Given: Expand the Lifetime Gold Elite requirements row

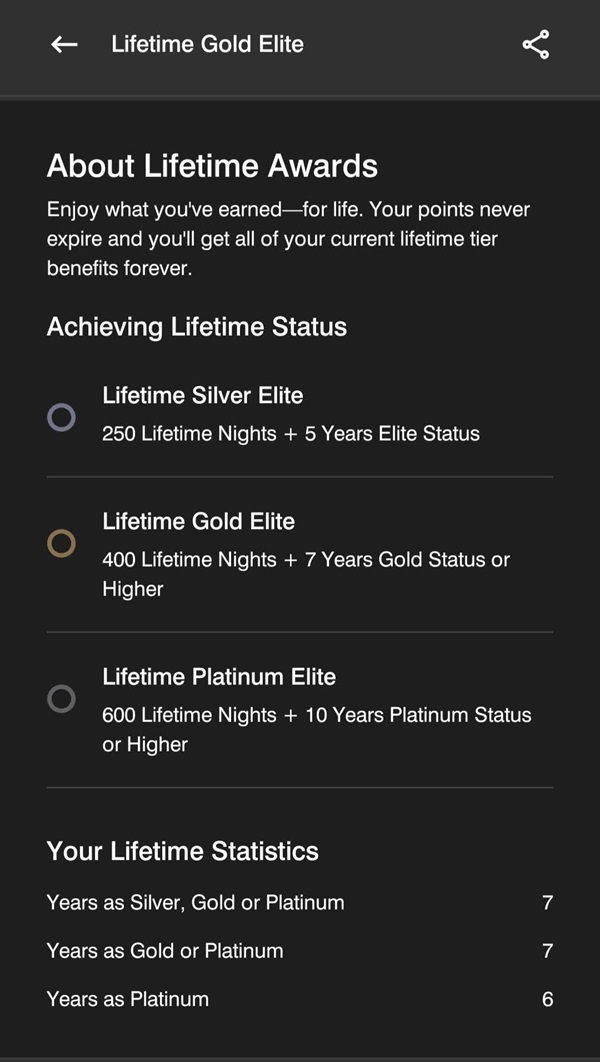Looking at the screenshot, I should [x=300, y=555].
